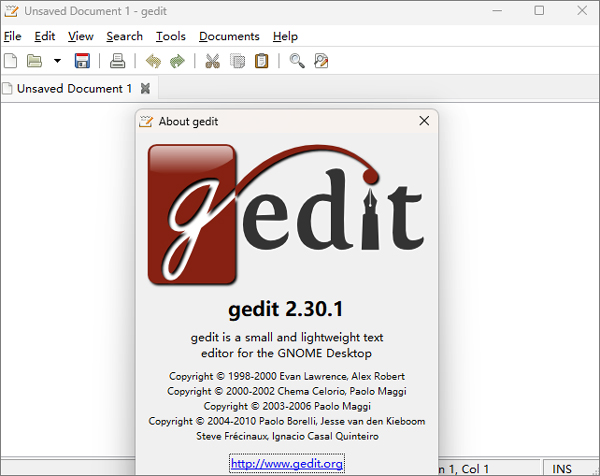Open Find with the magnifier icon
The image size is (600, 476).
(297, 61)
